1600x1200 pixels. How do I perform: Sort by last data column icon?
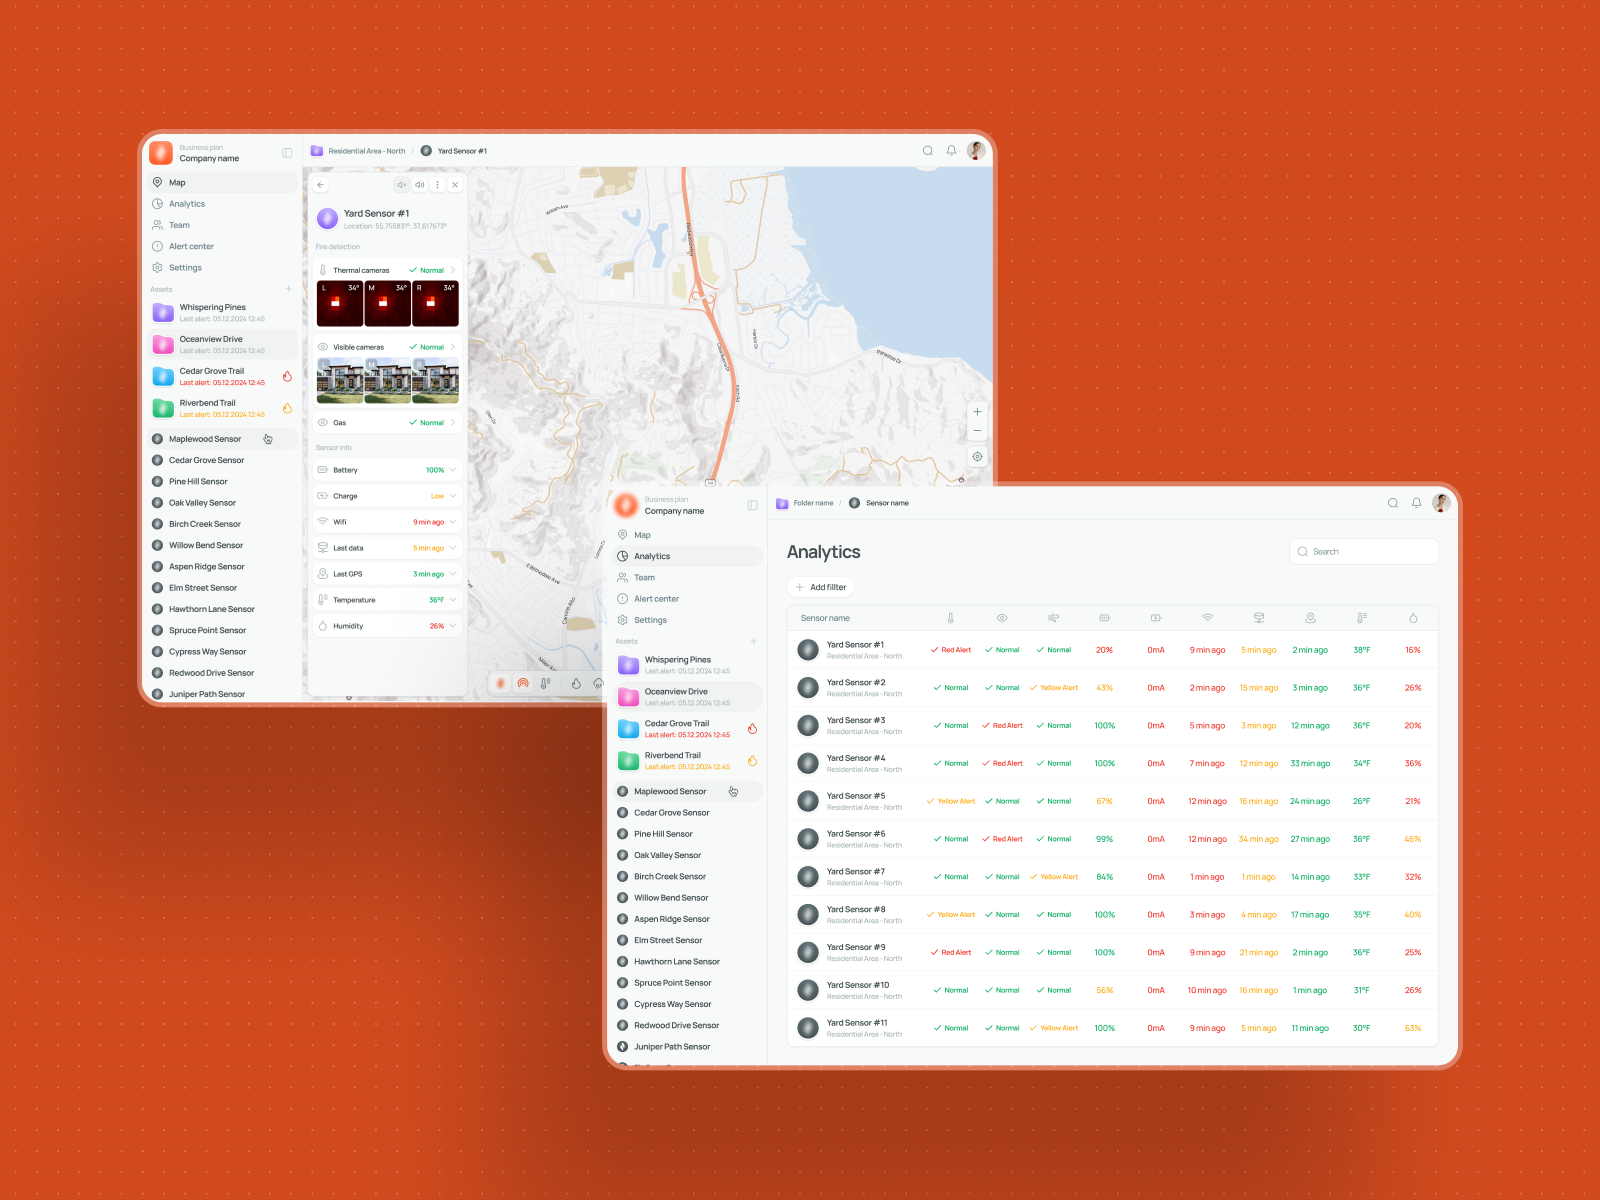tap(1259, 618)
